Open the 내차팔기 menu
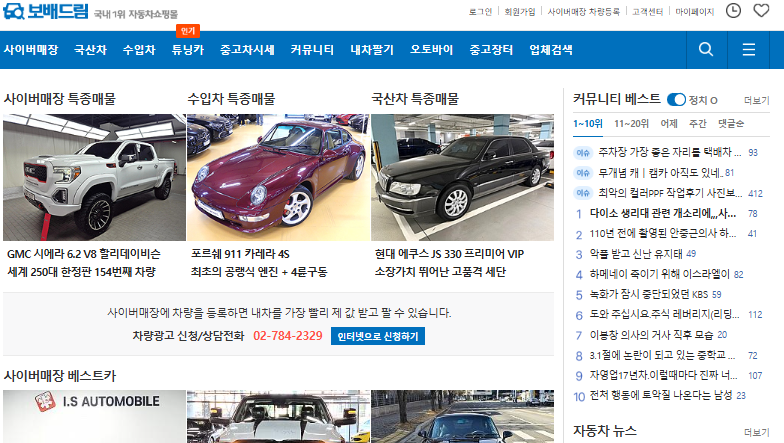Viewport: 784px width, 443px height. [372, 50]
